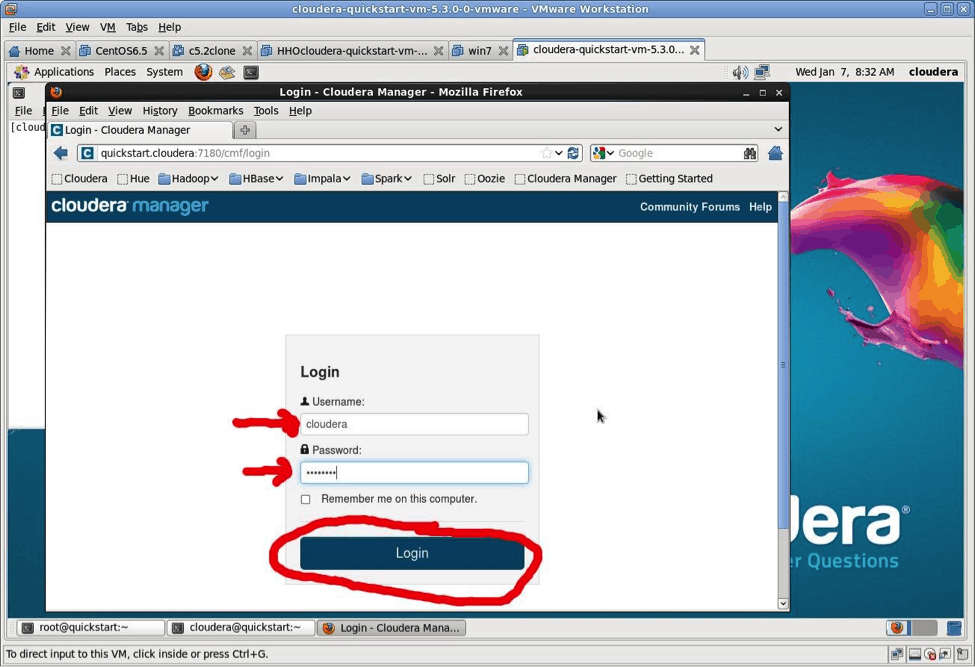Click the volume speaker icon in panel

click(739, 72)
